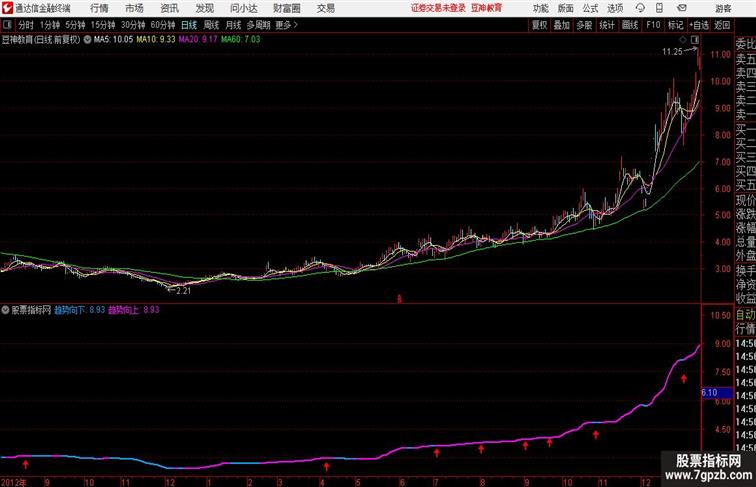Open the 选项 menu

click(x=615, y=8)
